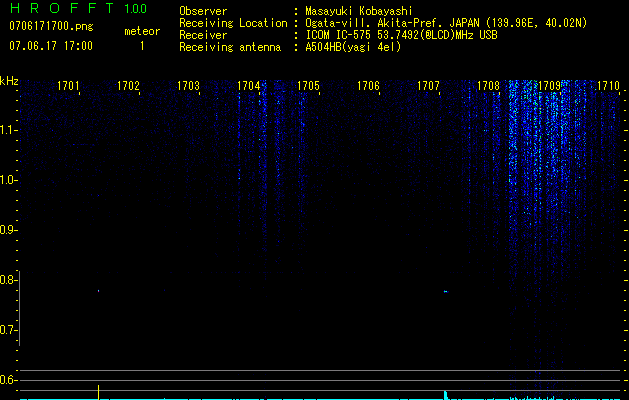Click the date stamp 07.06.17 17:00
Image resolution: width=629 pixels, height=400 pixels.
[51, 46]
